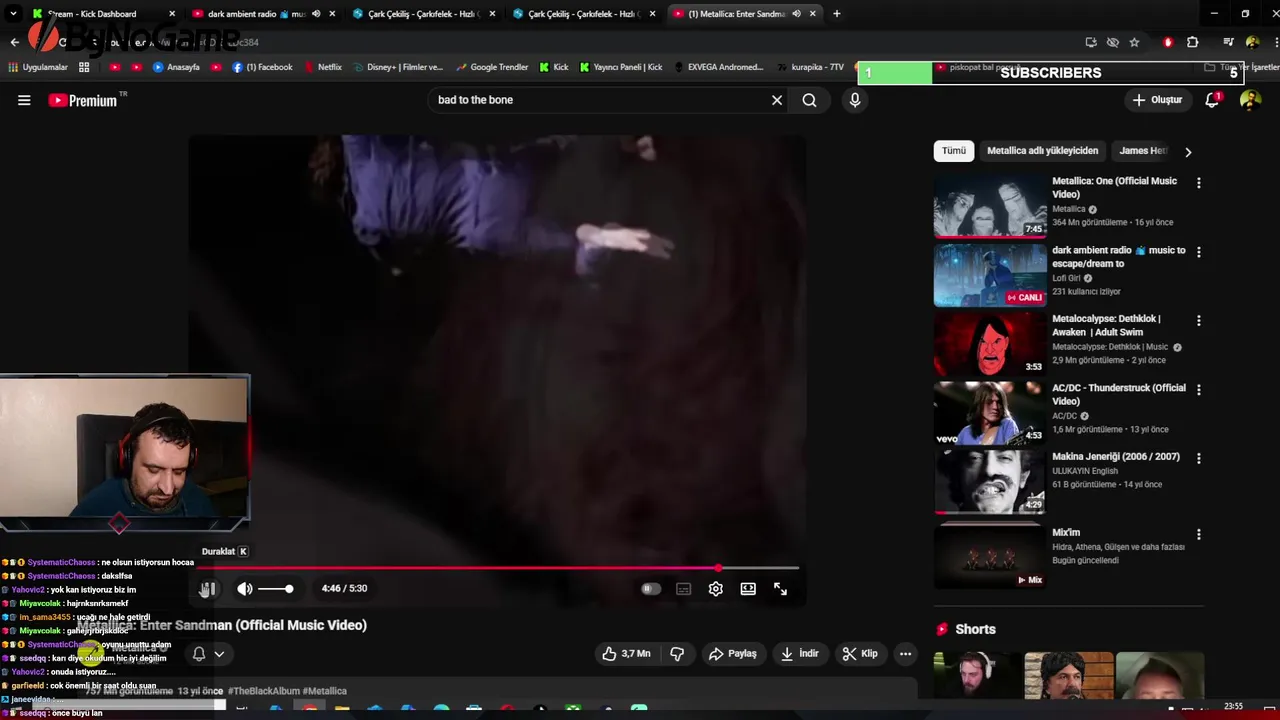Viewport: 1280px width, 720px height.
Task: Open Google Trendler bookmark
Action: point(492,67)
